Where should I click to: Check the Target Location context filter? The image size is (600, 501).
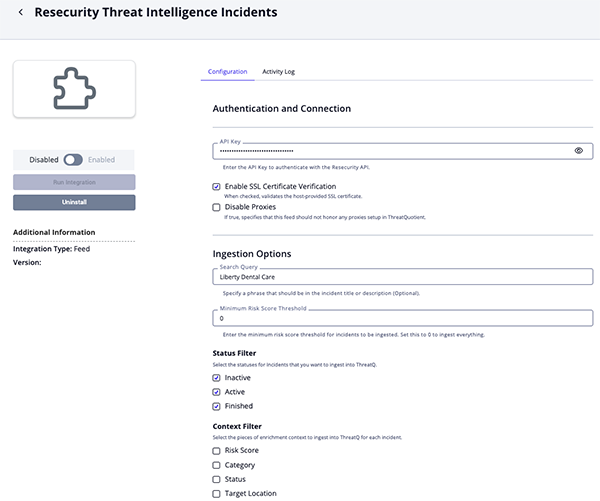pyautogui.click(x=217, y=493)
